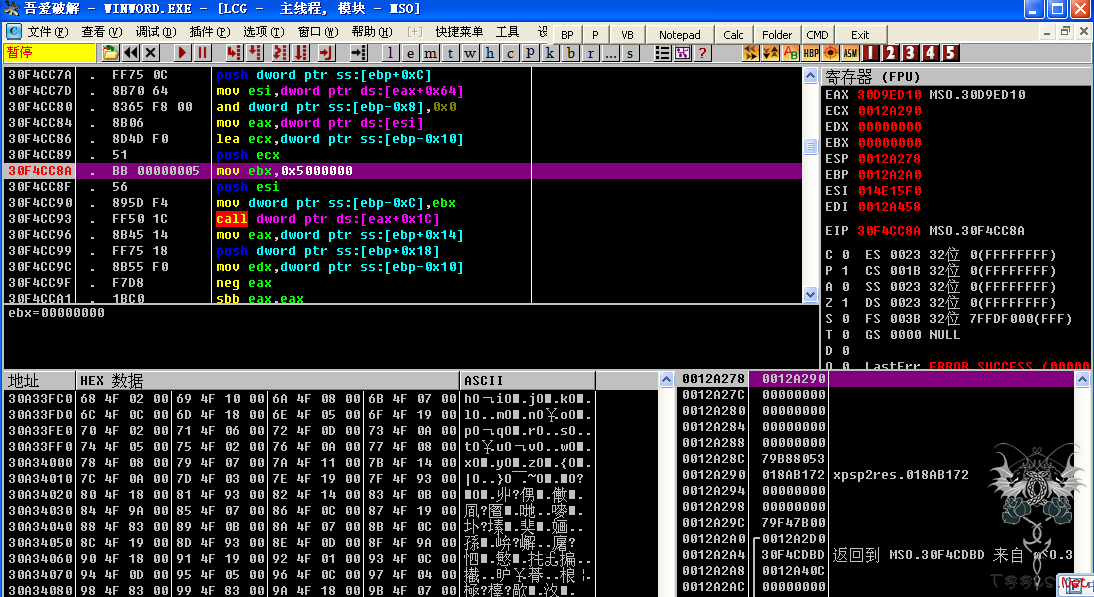Viewport: 1094px width, 597px height.
Task: Click the 地址 column header in dump
Action: pos(39,381)
